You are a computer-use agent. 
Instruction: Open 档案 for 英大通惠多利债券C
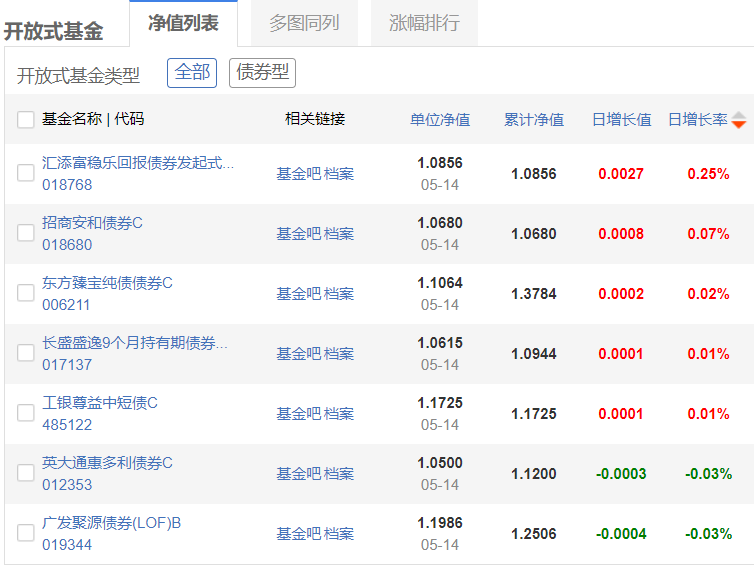pos(339,474)
